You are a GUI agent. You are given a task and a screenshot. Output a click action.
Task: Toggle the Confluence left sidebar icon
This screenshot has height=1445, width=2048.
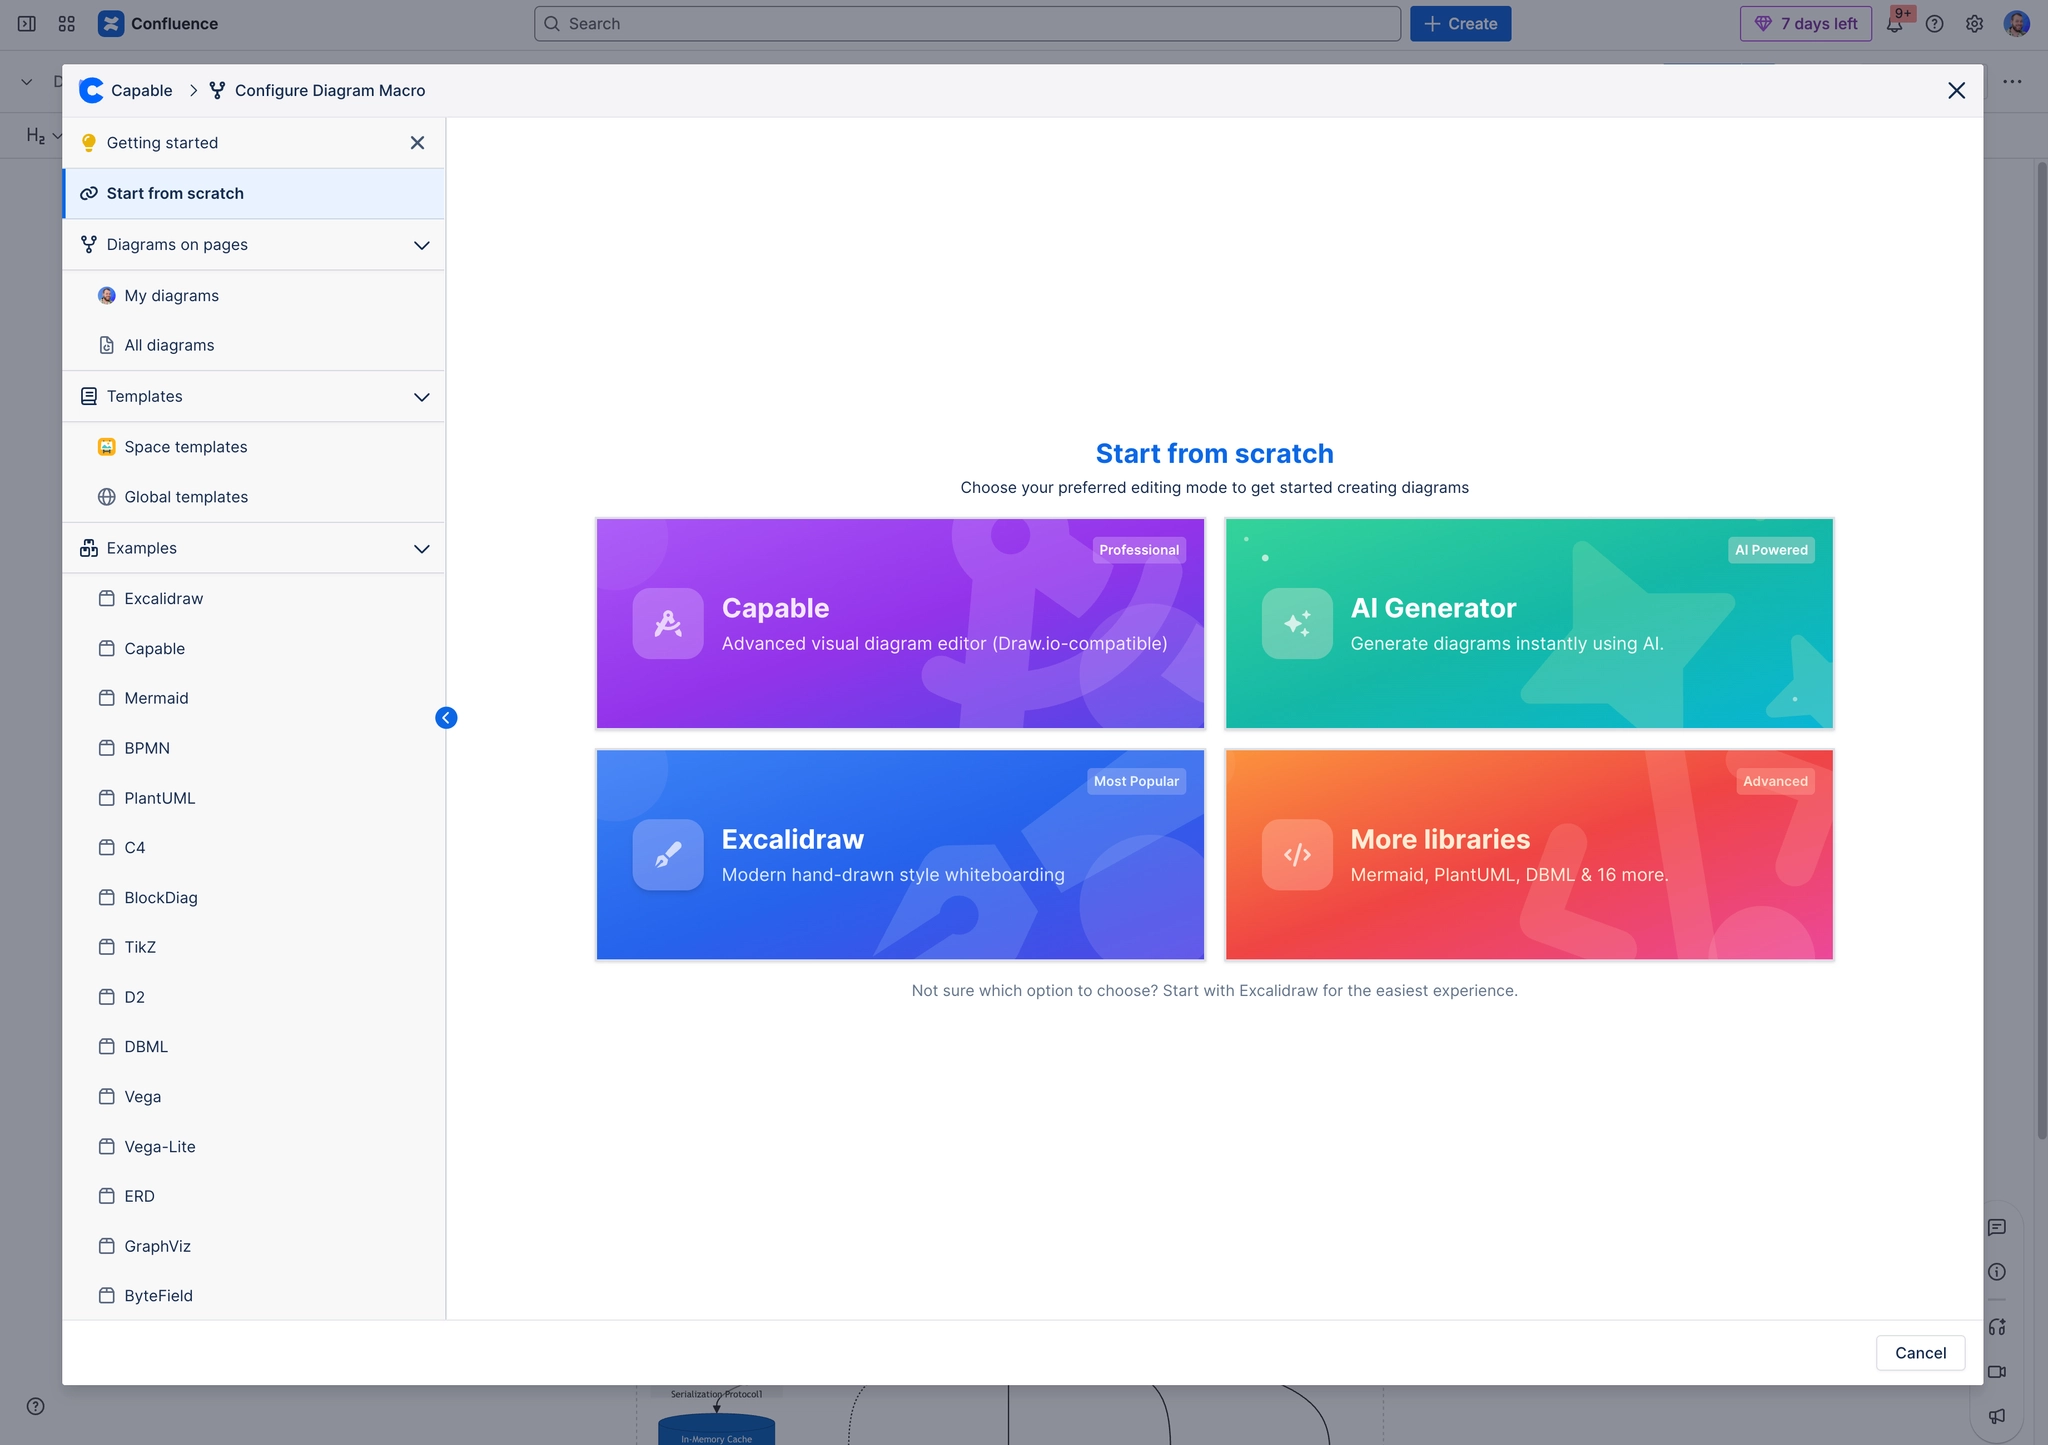pyautogui.click(x=27, y=24)
